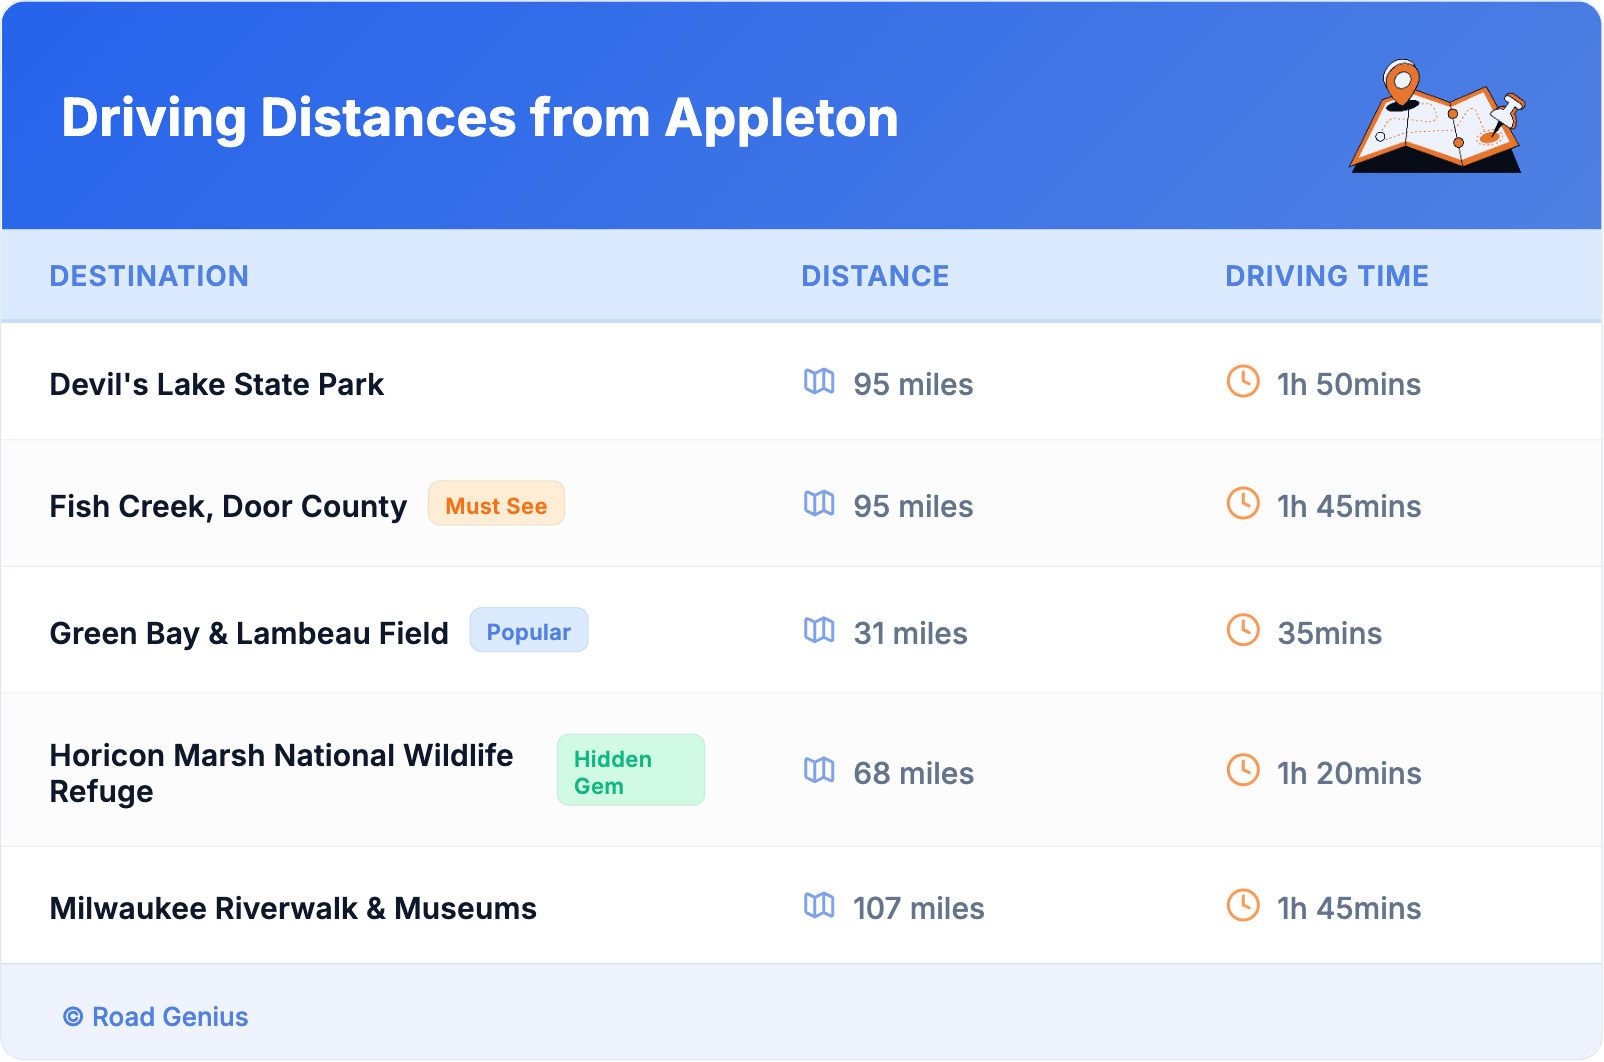
Task: Open the Road Genius copyright link
Action: point(157,1017)
